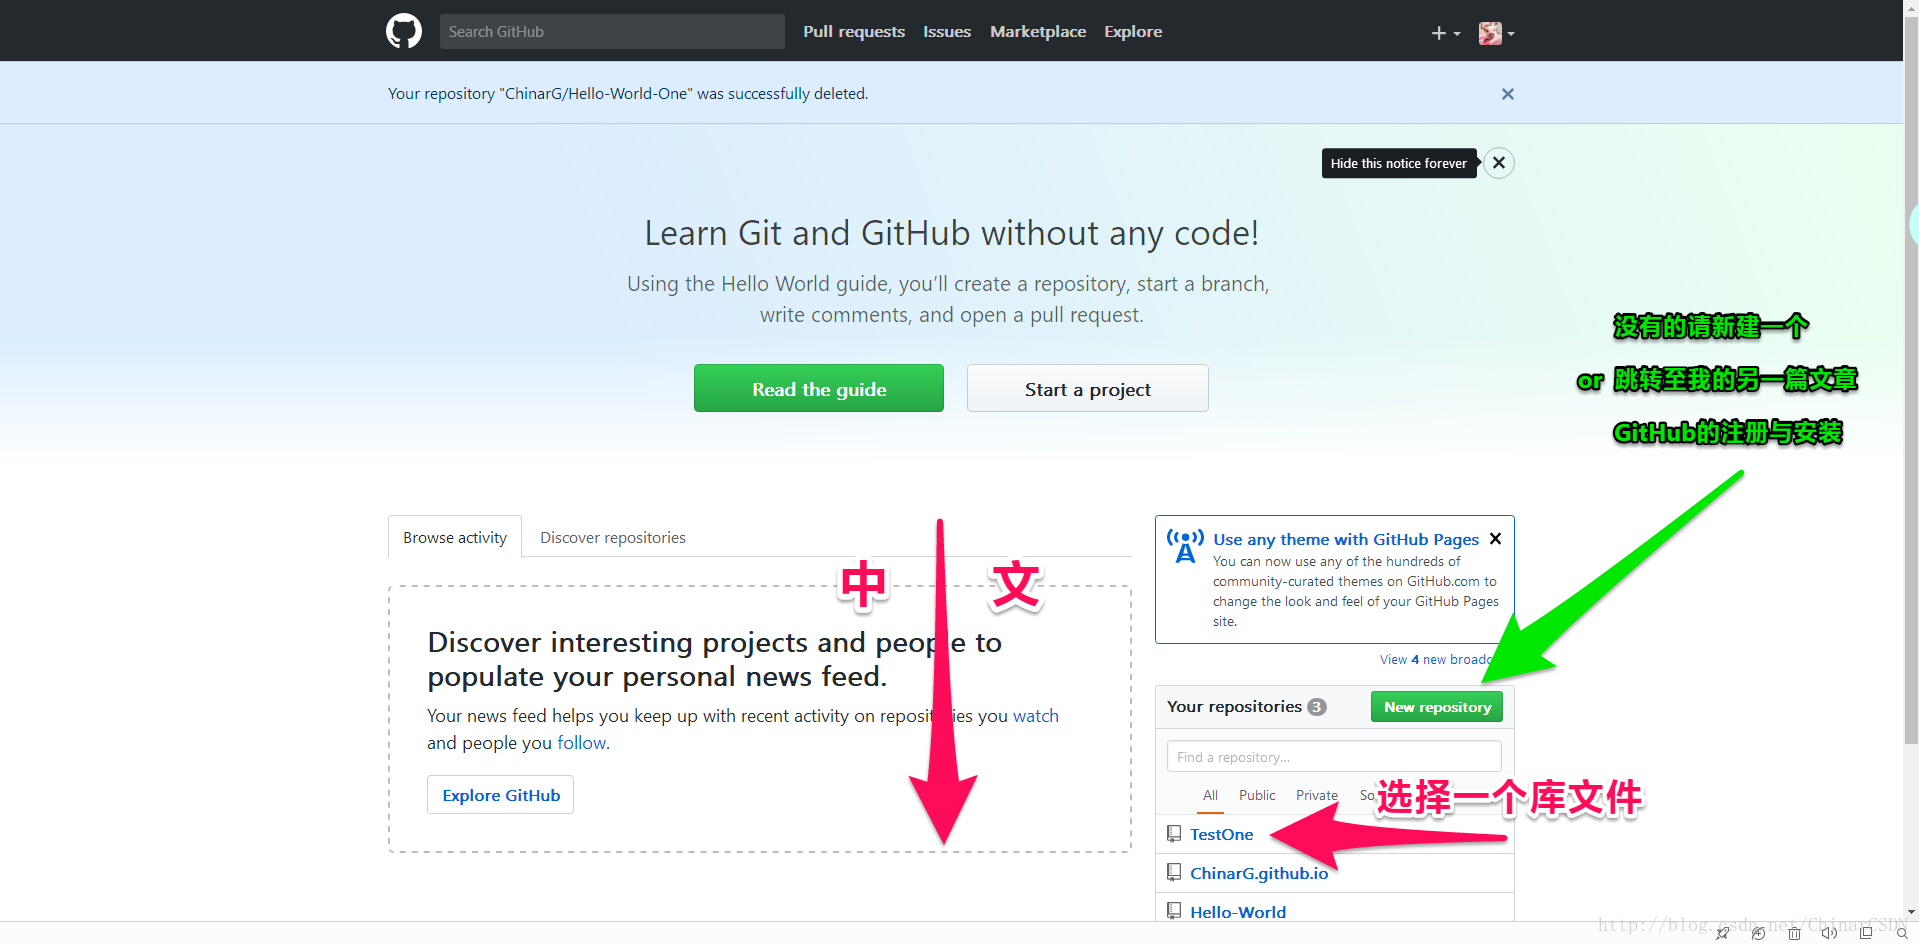Image resolution: width=1919 pixels, height=945 pixels.
Task: Click the rocket icon in status bar
Action: [1722, 934]
